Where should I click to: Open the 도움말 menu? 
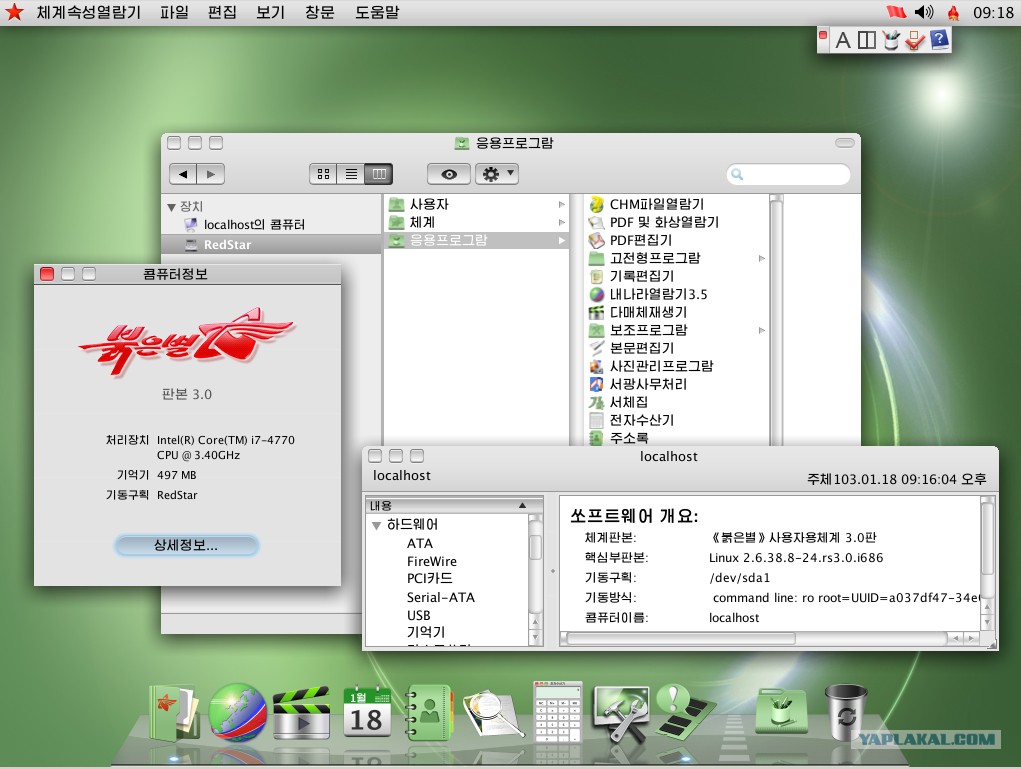(376, 12)
